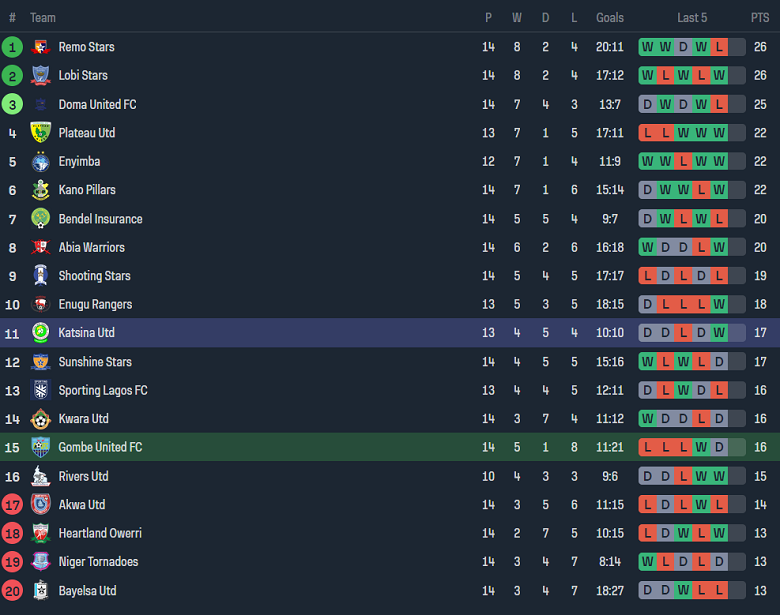The height and width of the screenshot is (615, 780).
Task: Click the Lobi Stars team logo
Action: click(x=41, y=76)
